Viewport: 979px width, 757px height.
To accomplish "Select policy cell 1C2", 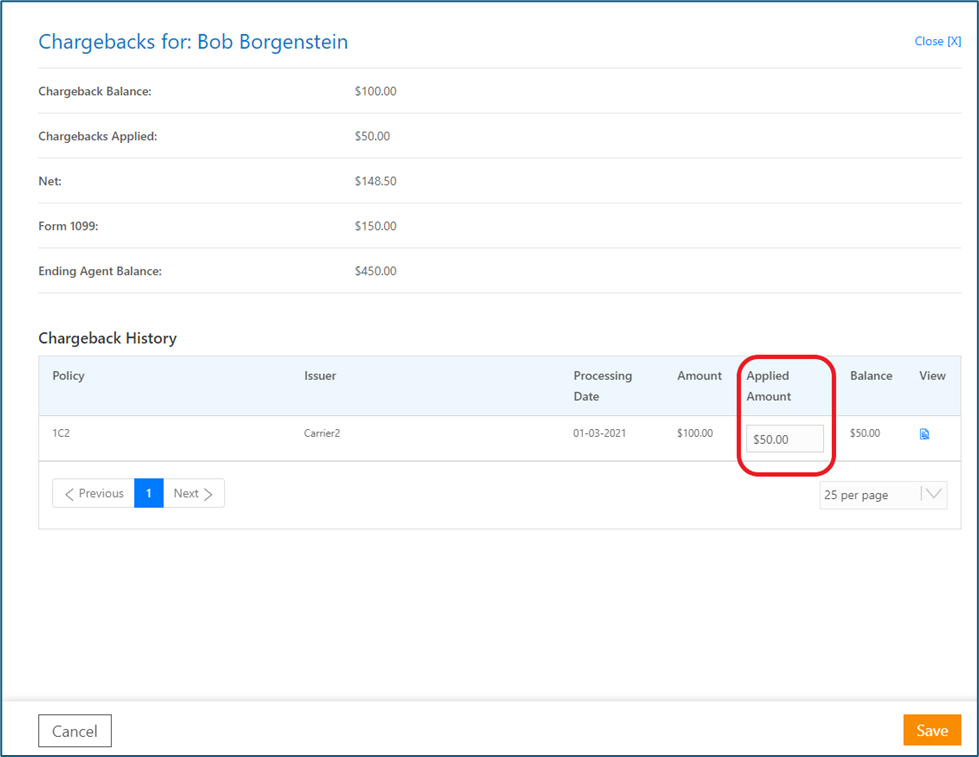I will coord(61,433).
